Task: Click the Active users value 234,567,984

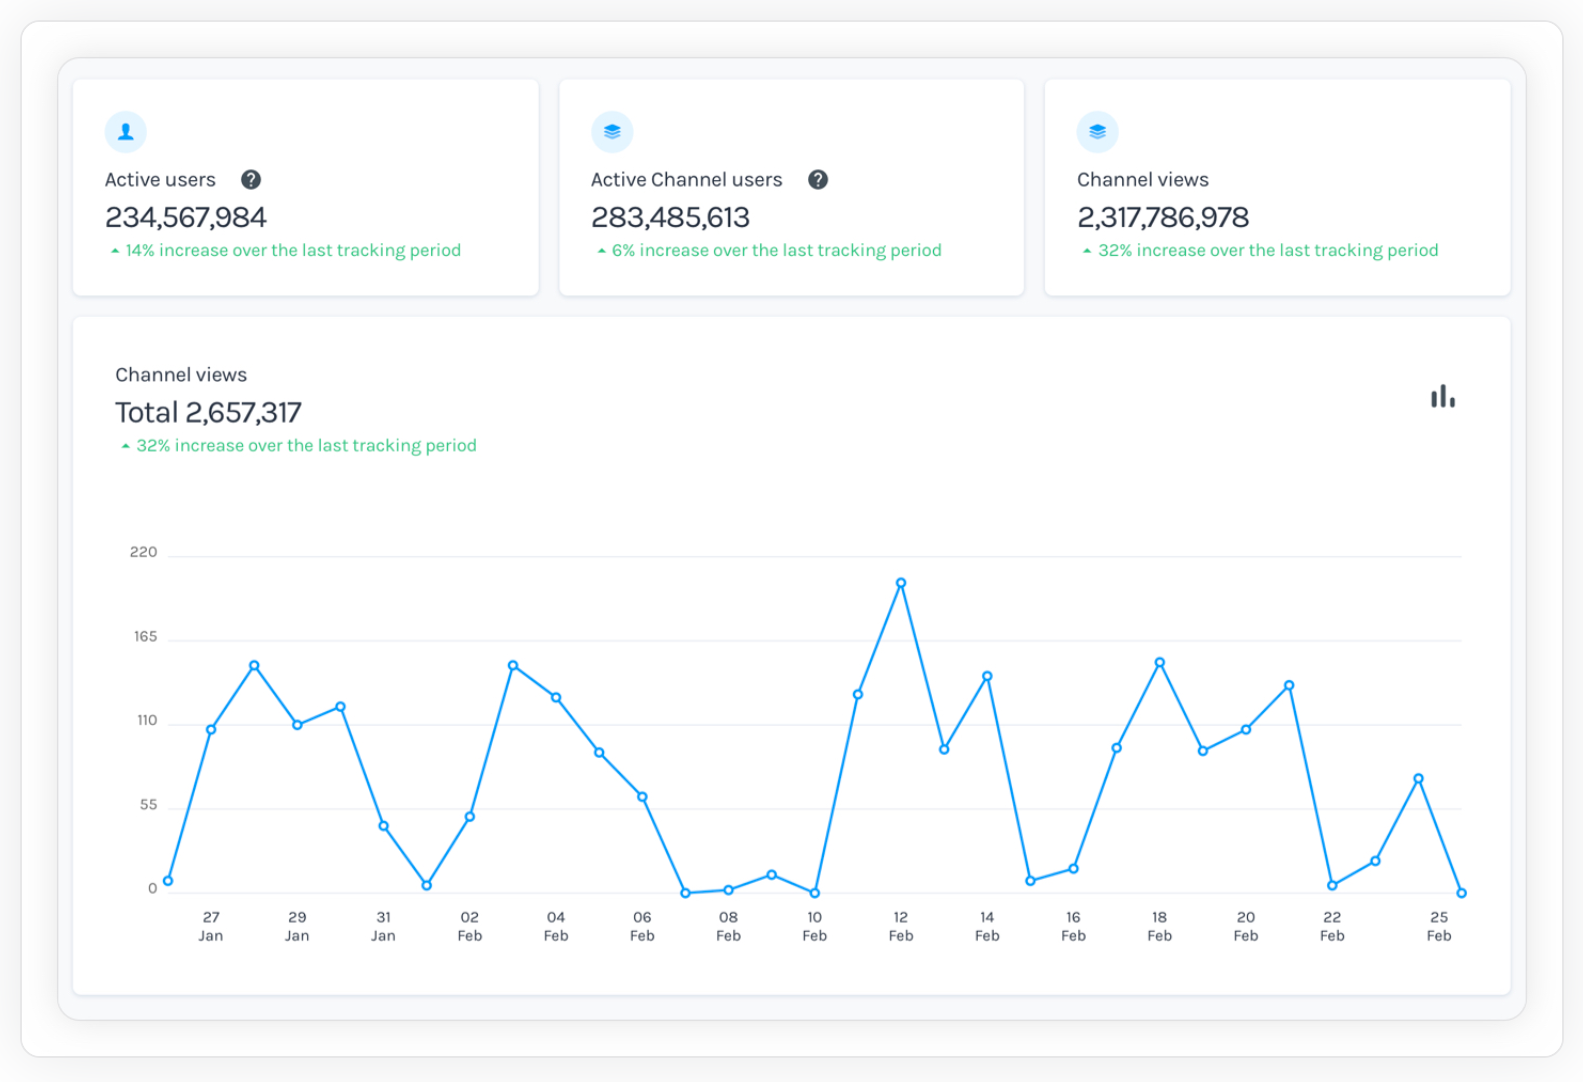Action: pos(186,217)
